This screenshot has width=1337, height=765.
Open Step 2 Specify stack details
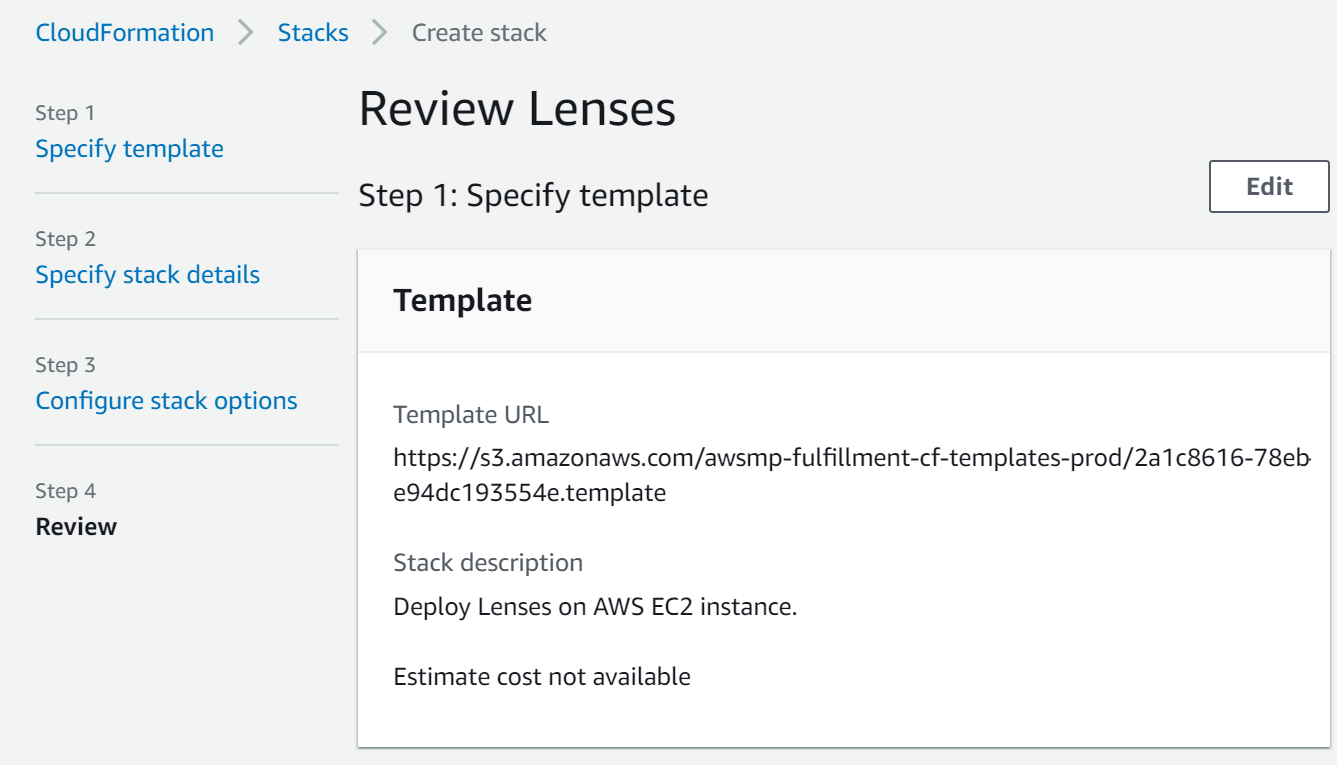147,275
